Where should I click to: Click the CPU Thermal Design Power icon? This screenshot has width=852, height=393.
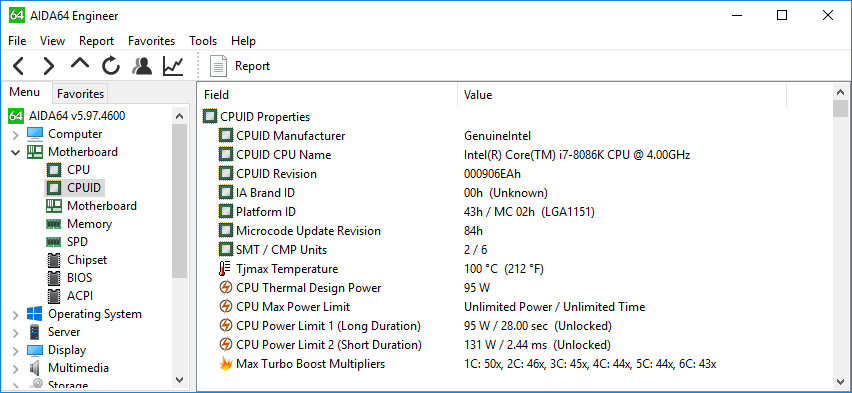click(x=225, y=288)
